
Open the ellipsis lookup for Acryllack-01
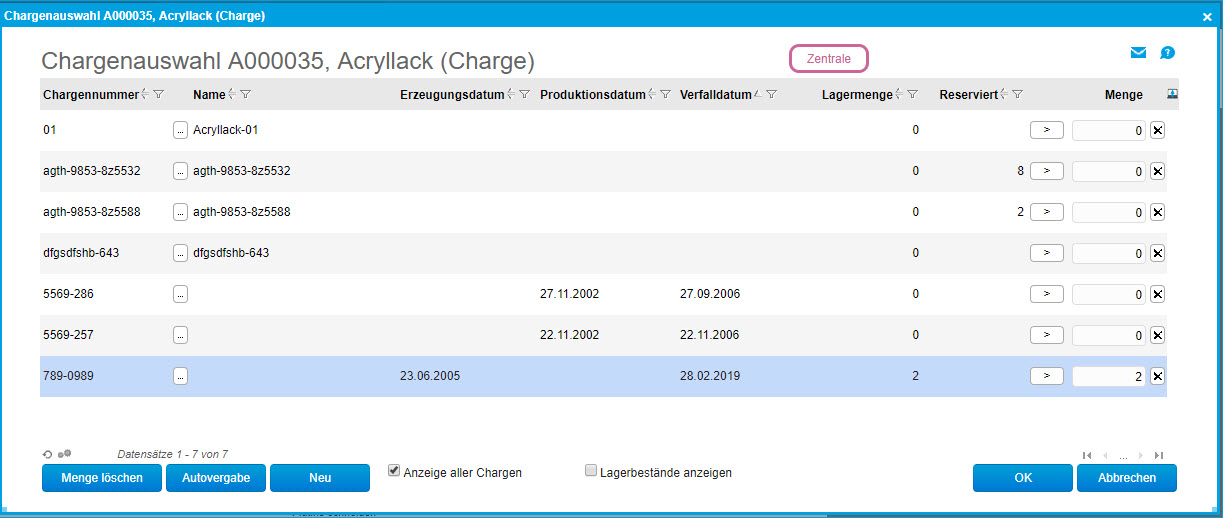[x=180, y=130]
